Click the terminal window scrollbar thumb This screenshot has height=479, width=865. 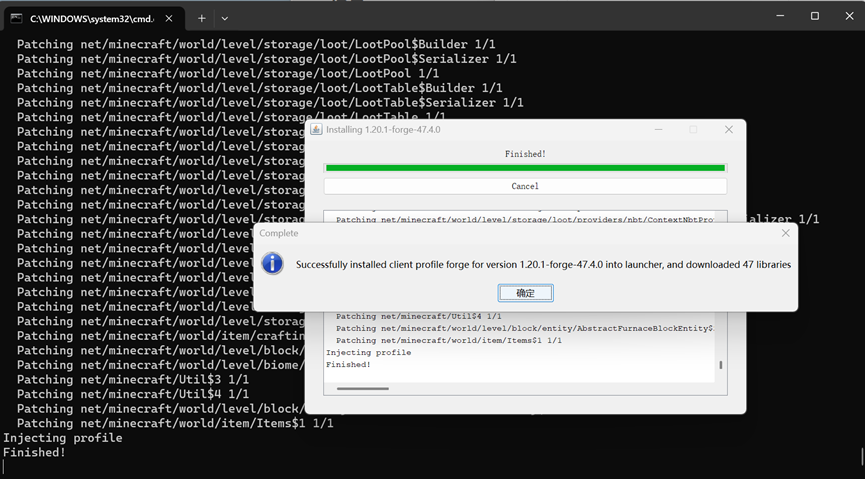pos(862,457)
